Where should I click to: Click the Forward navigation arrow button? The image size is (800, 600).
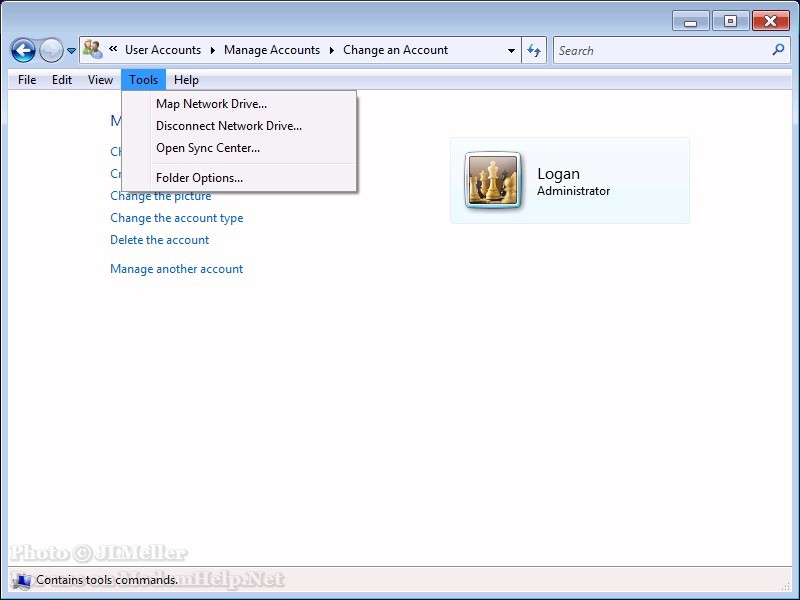[x=50, y=50]
